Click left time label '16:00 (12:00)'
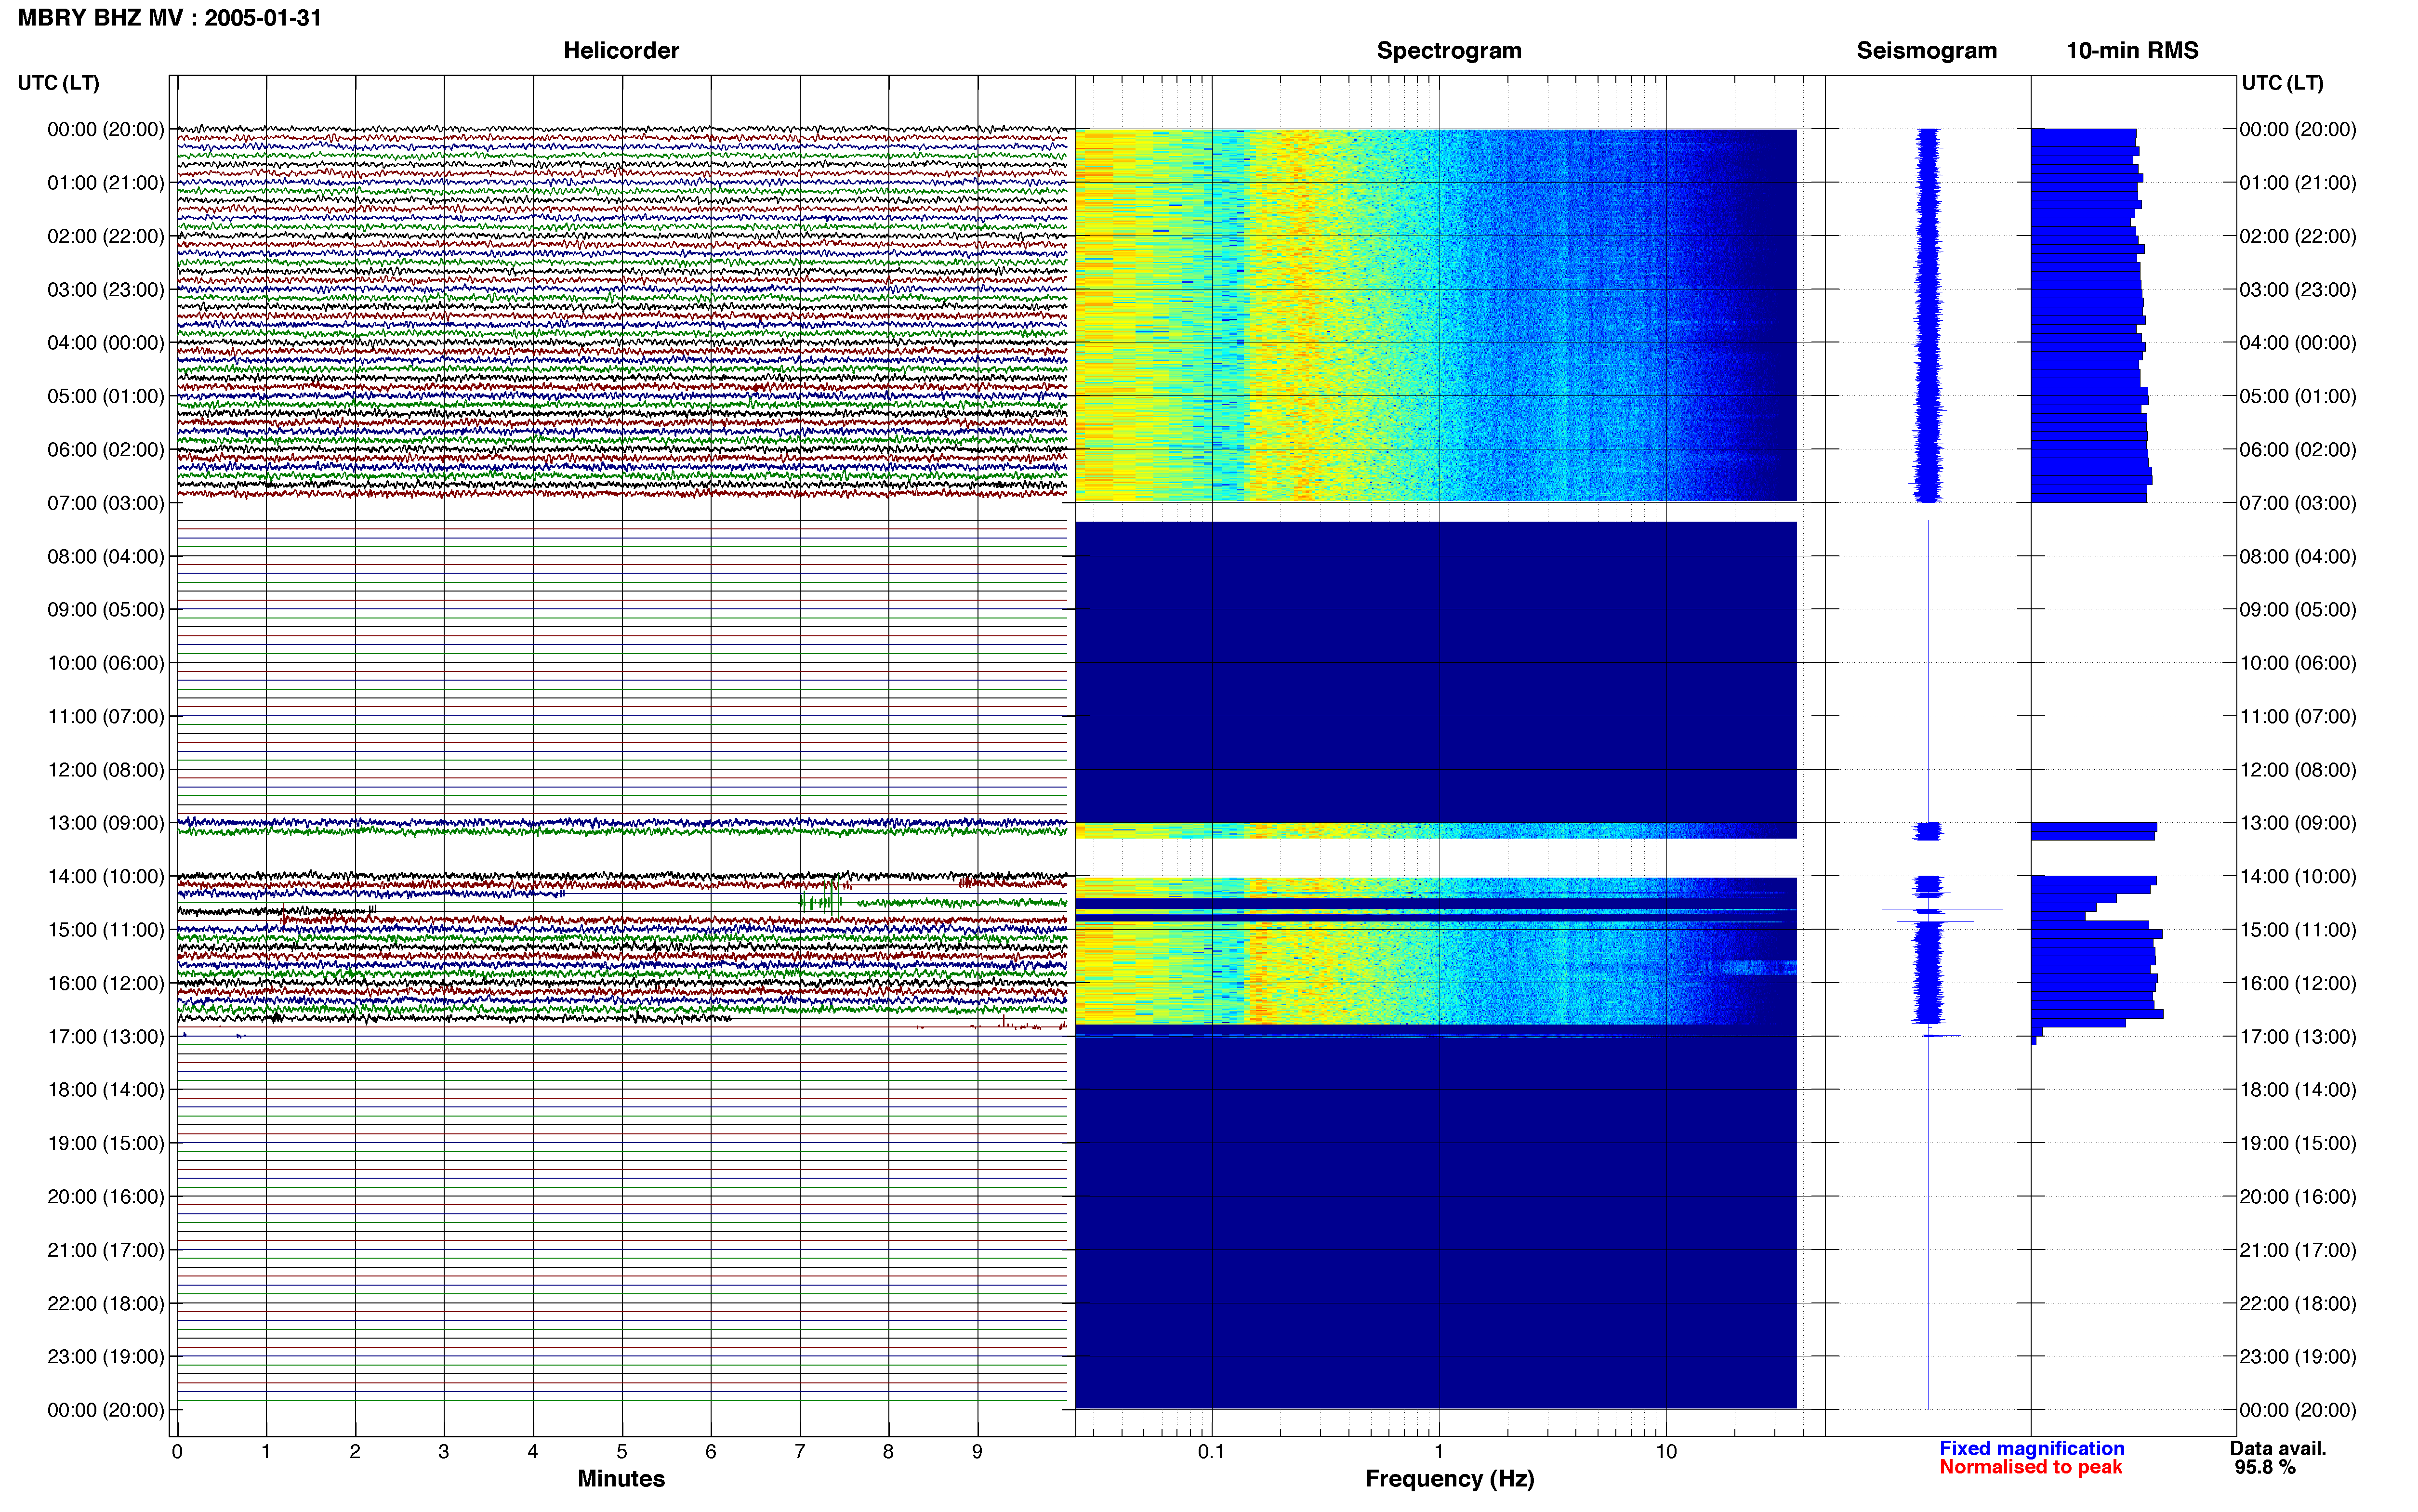The image size is (2418, 1512). pyautogui.click(x=106, y=983)
